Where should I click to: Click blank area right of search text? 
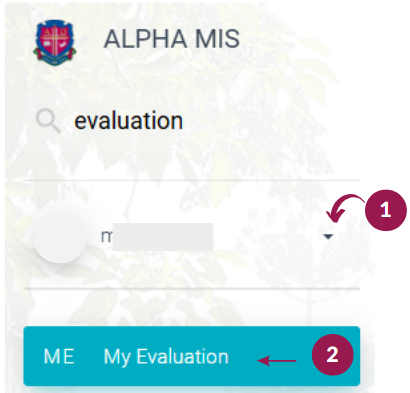[272, 121]
